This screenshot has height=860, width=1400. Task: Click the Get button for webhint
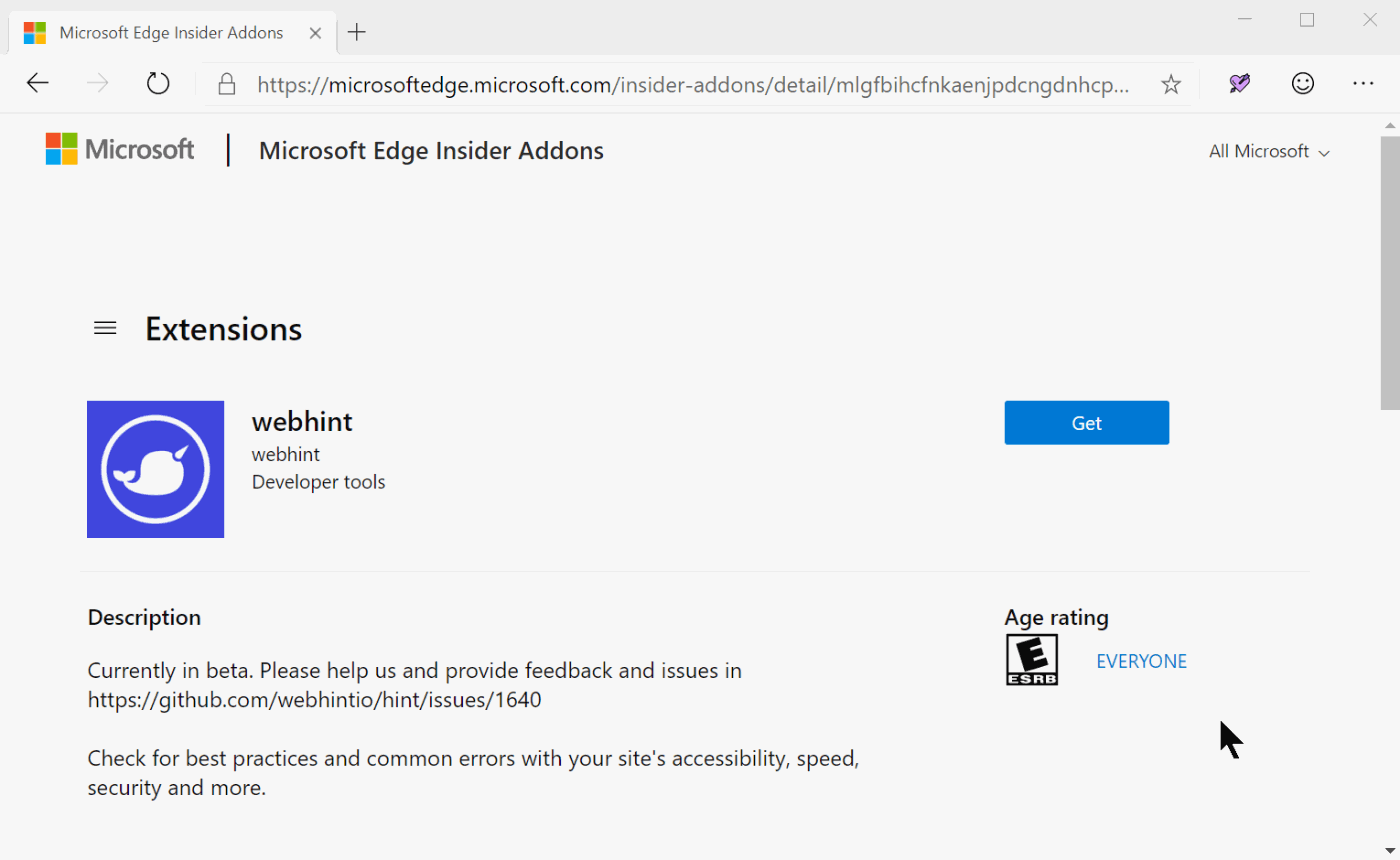point(1086,423)
